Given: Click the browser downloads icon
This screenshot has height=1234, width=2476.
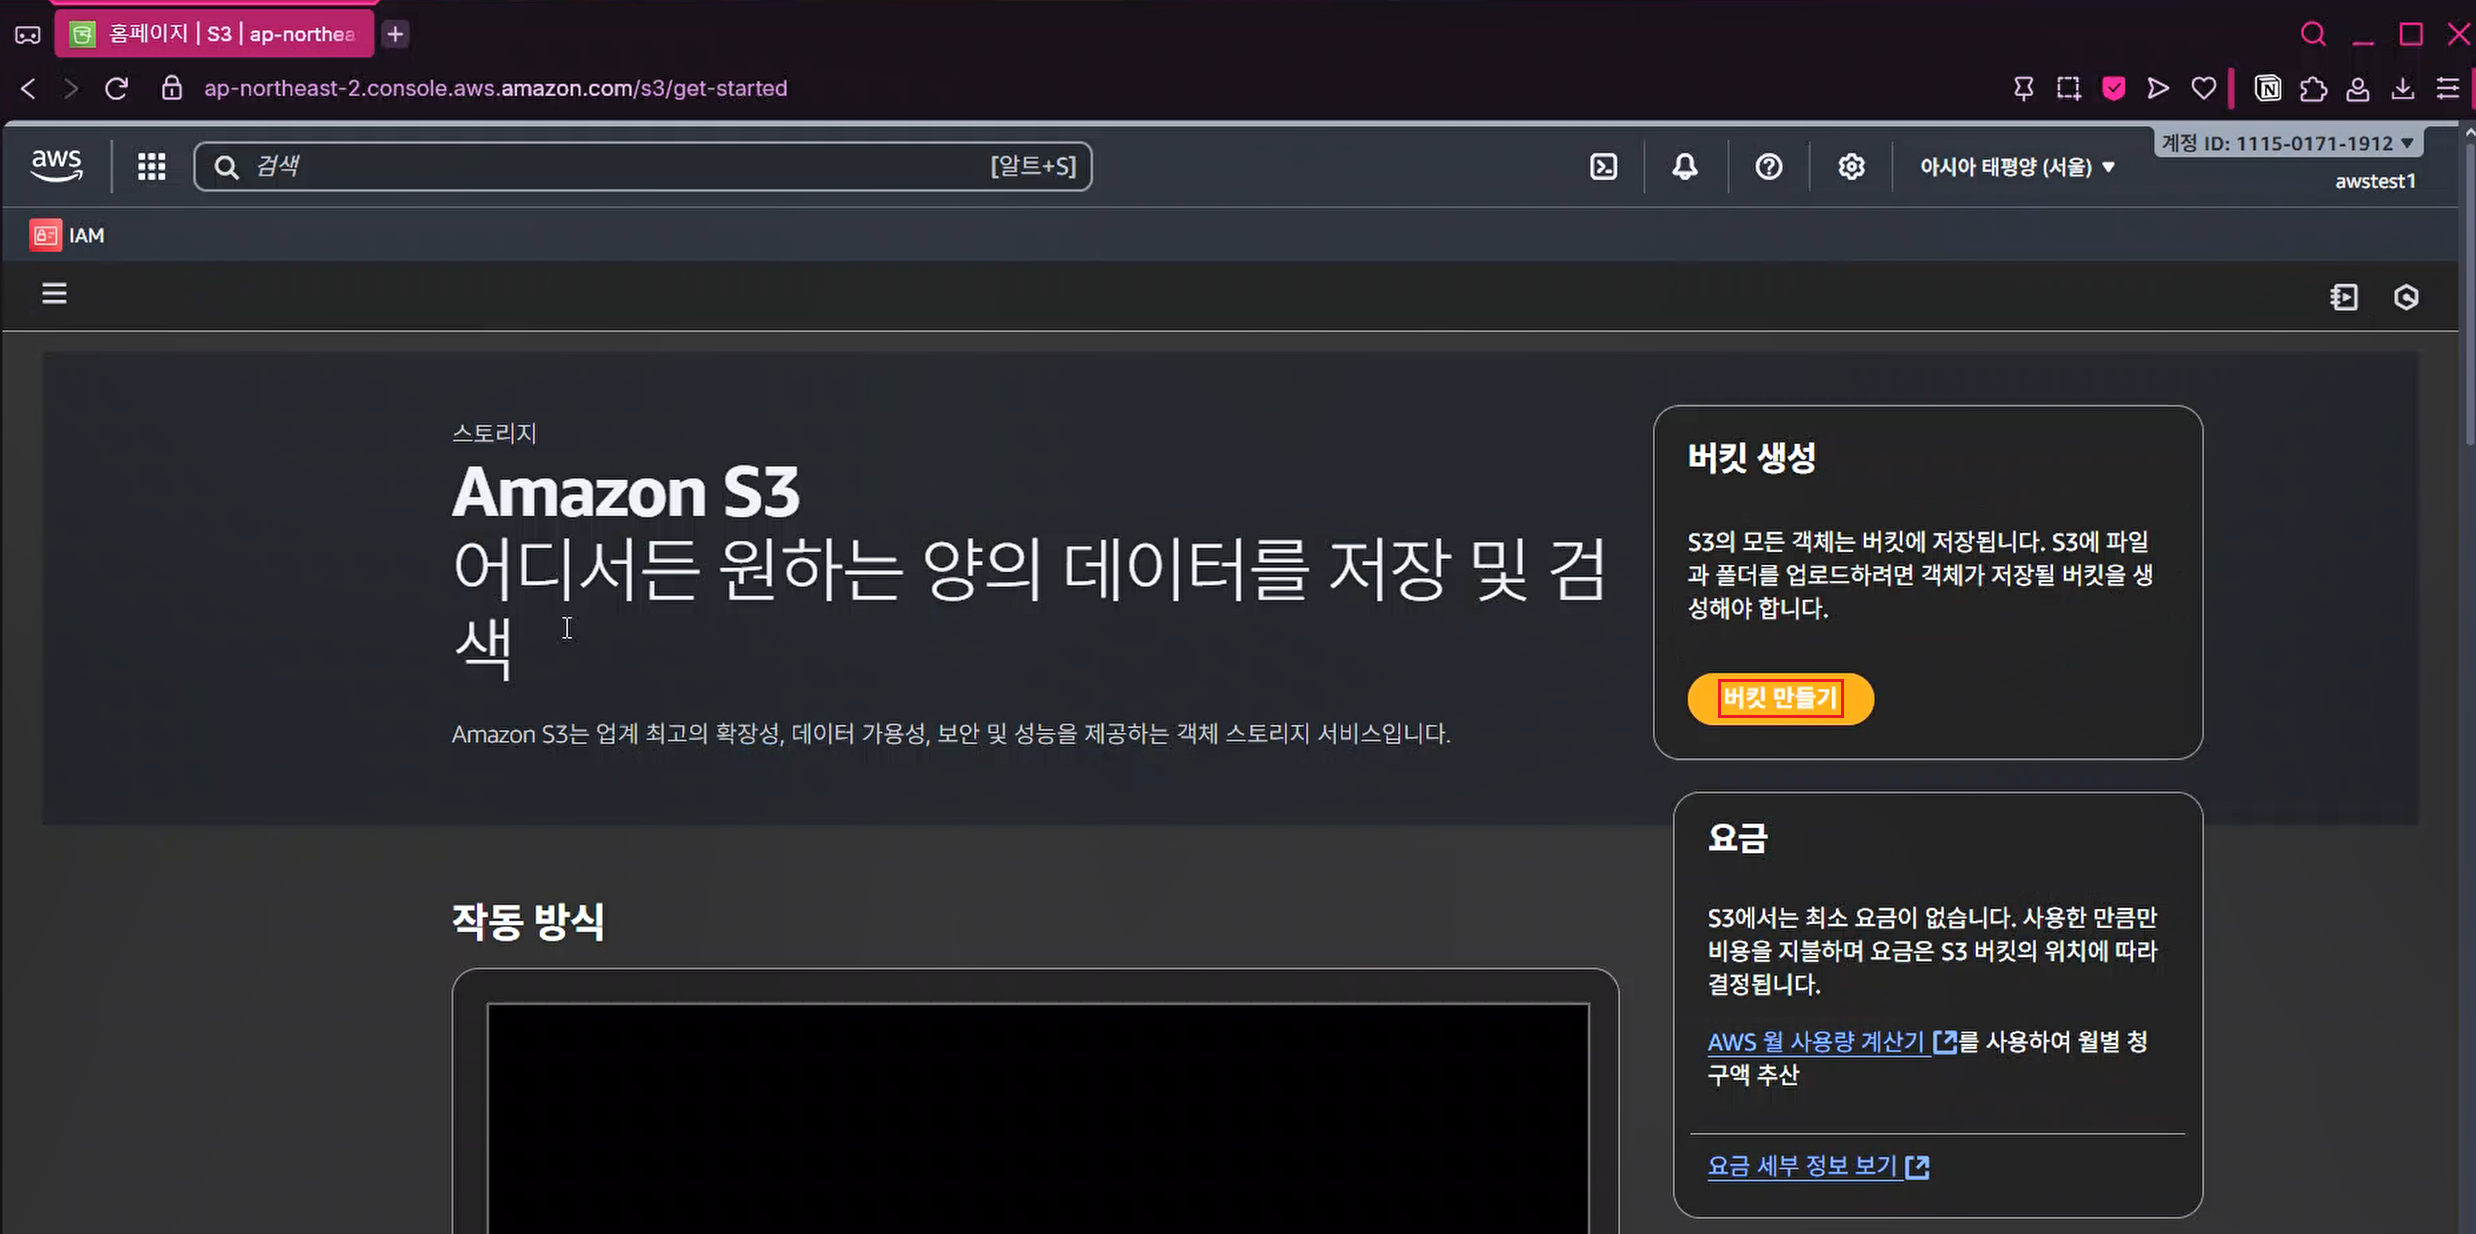Looking at the screenshot, I should (x=2402, y=88).
